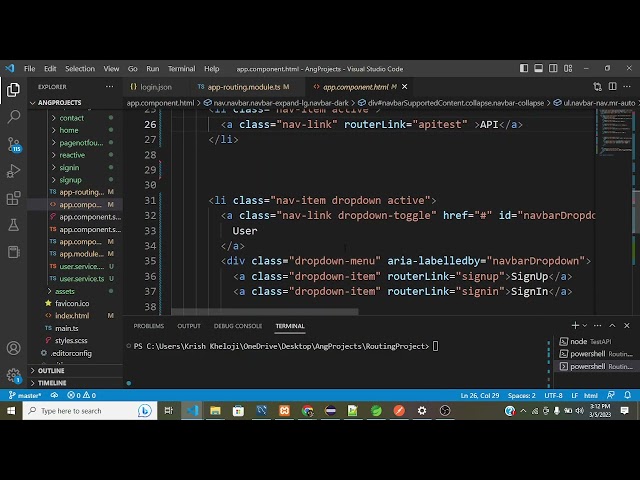Open the Search view in activity bar
Viewport: 640px width, 480px height.
tap(13, 117)
